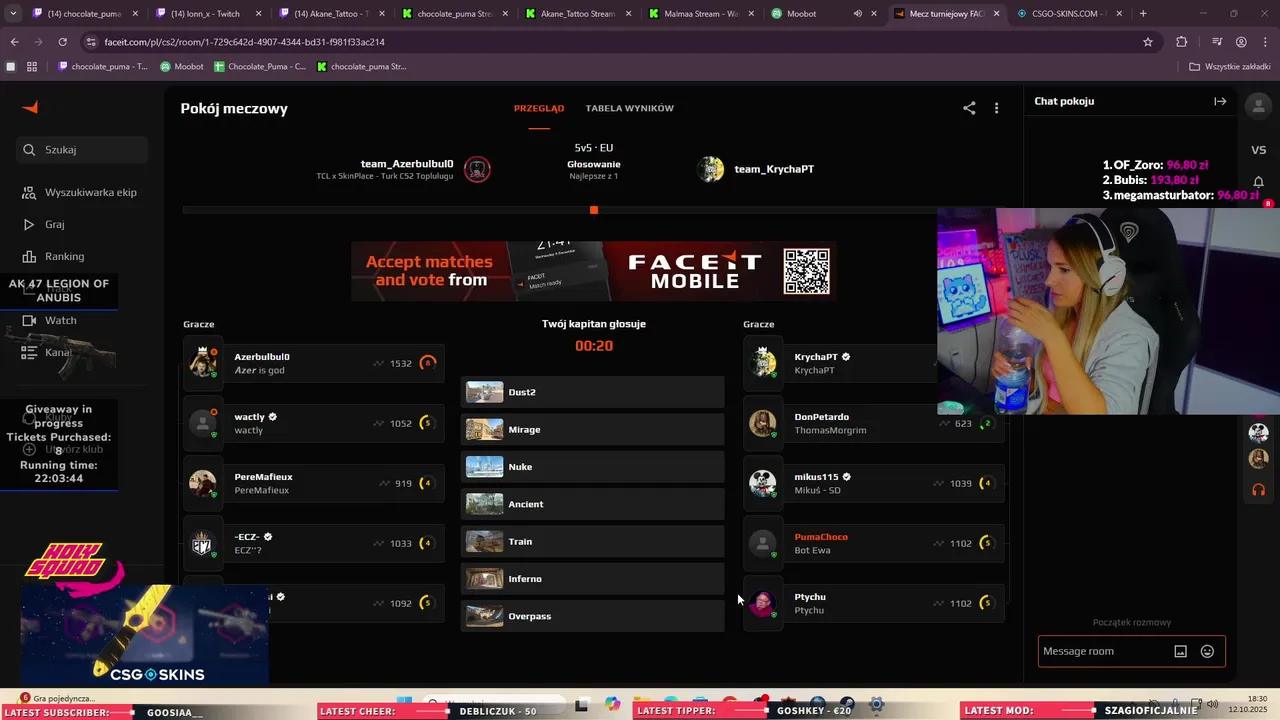Click the FACEIT logo in sidebar
The width and height of the screenshot is (1280, 720).
[x=30, y=108]
